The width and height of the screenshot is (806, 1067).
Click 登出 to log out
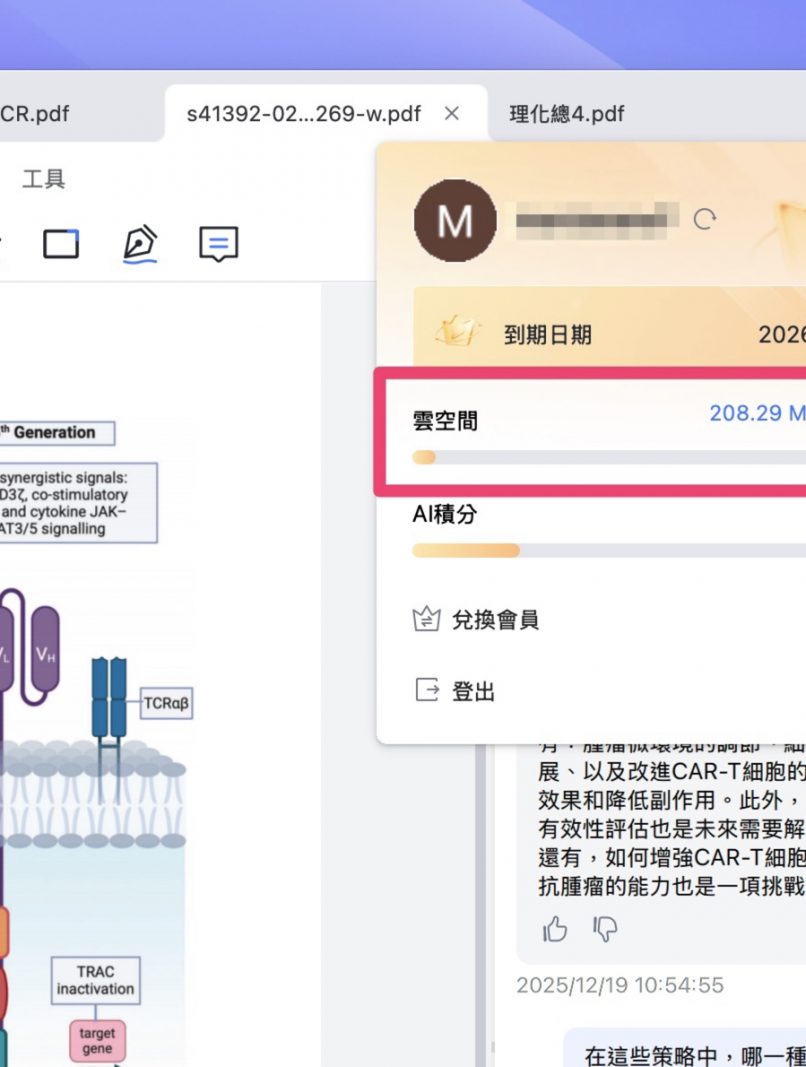(473, 691)
